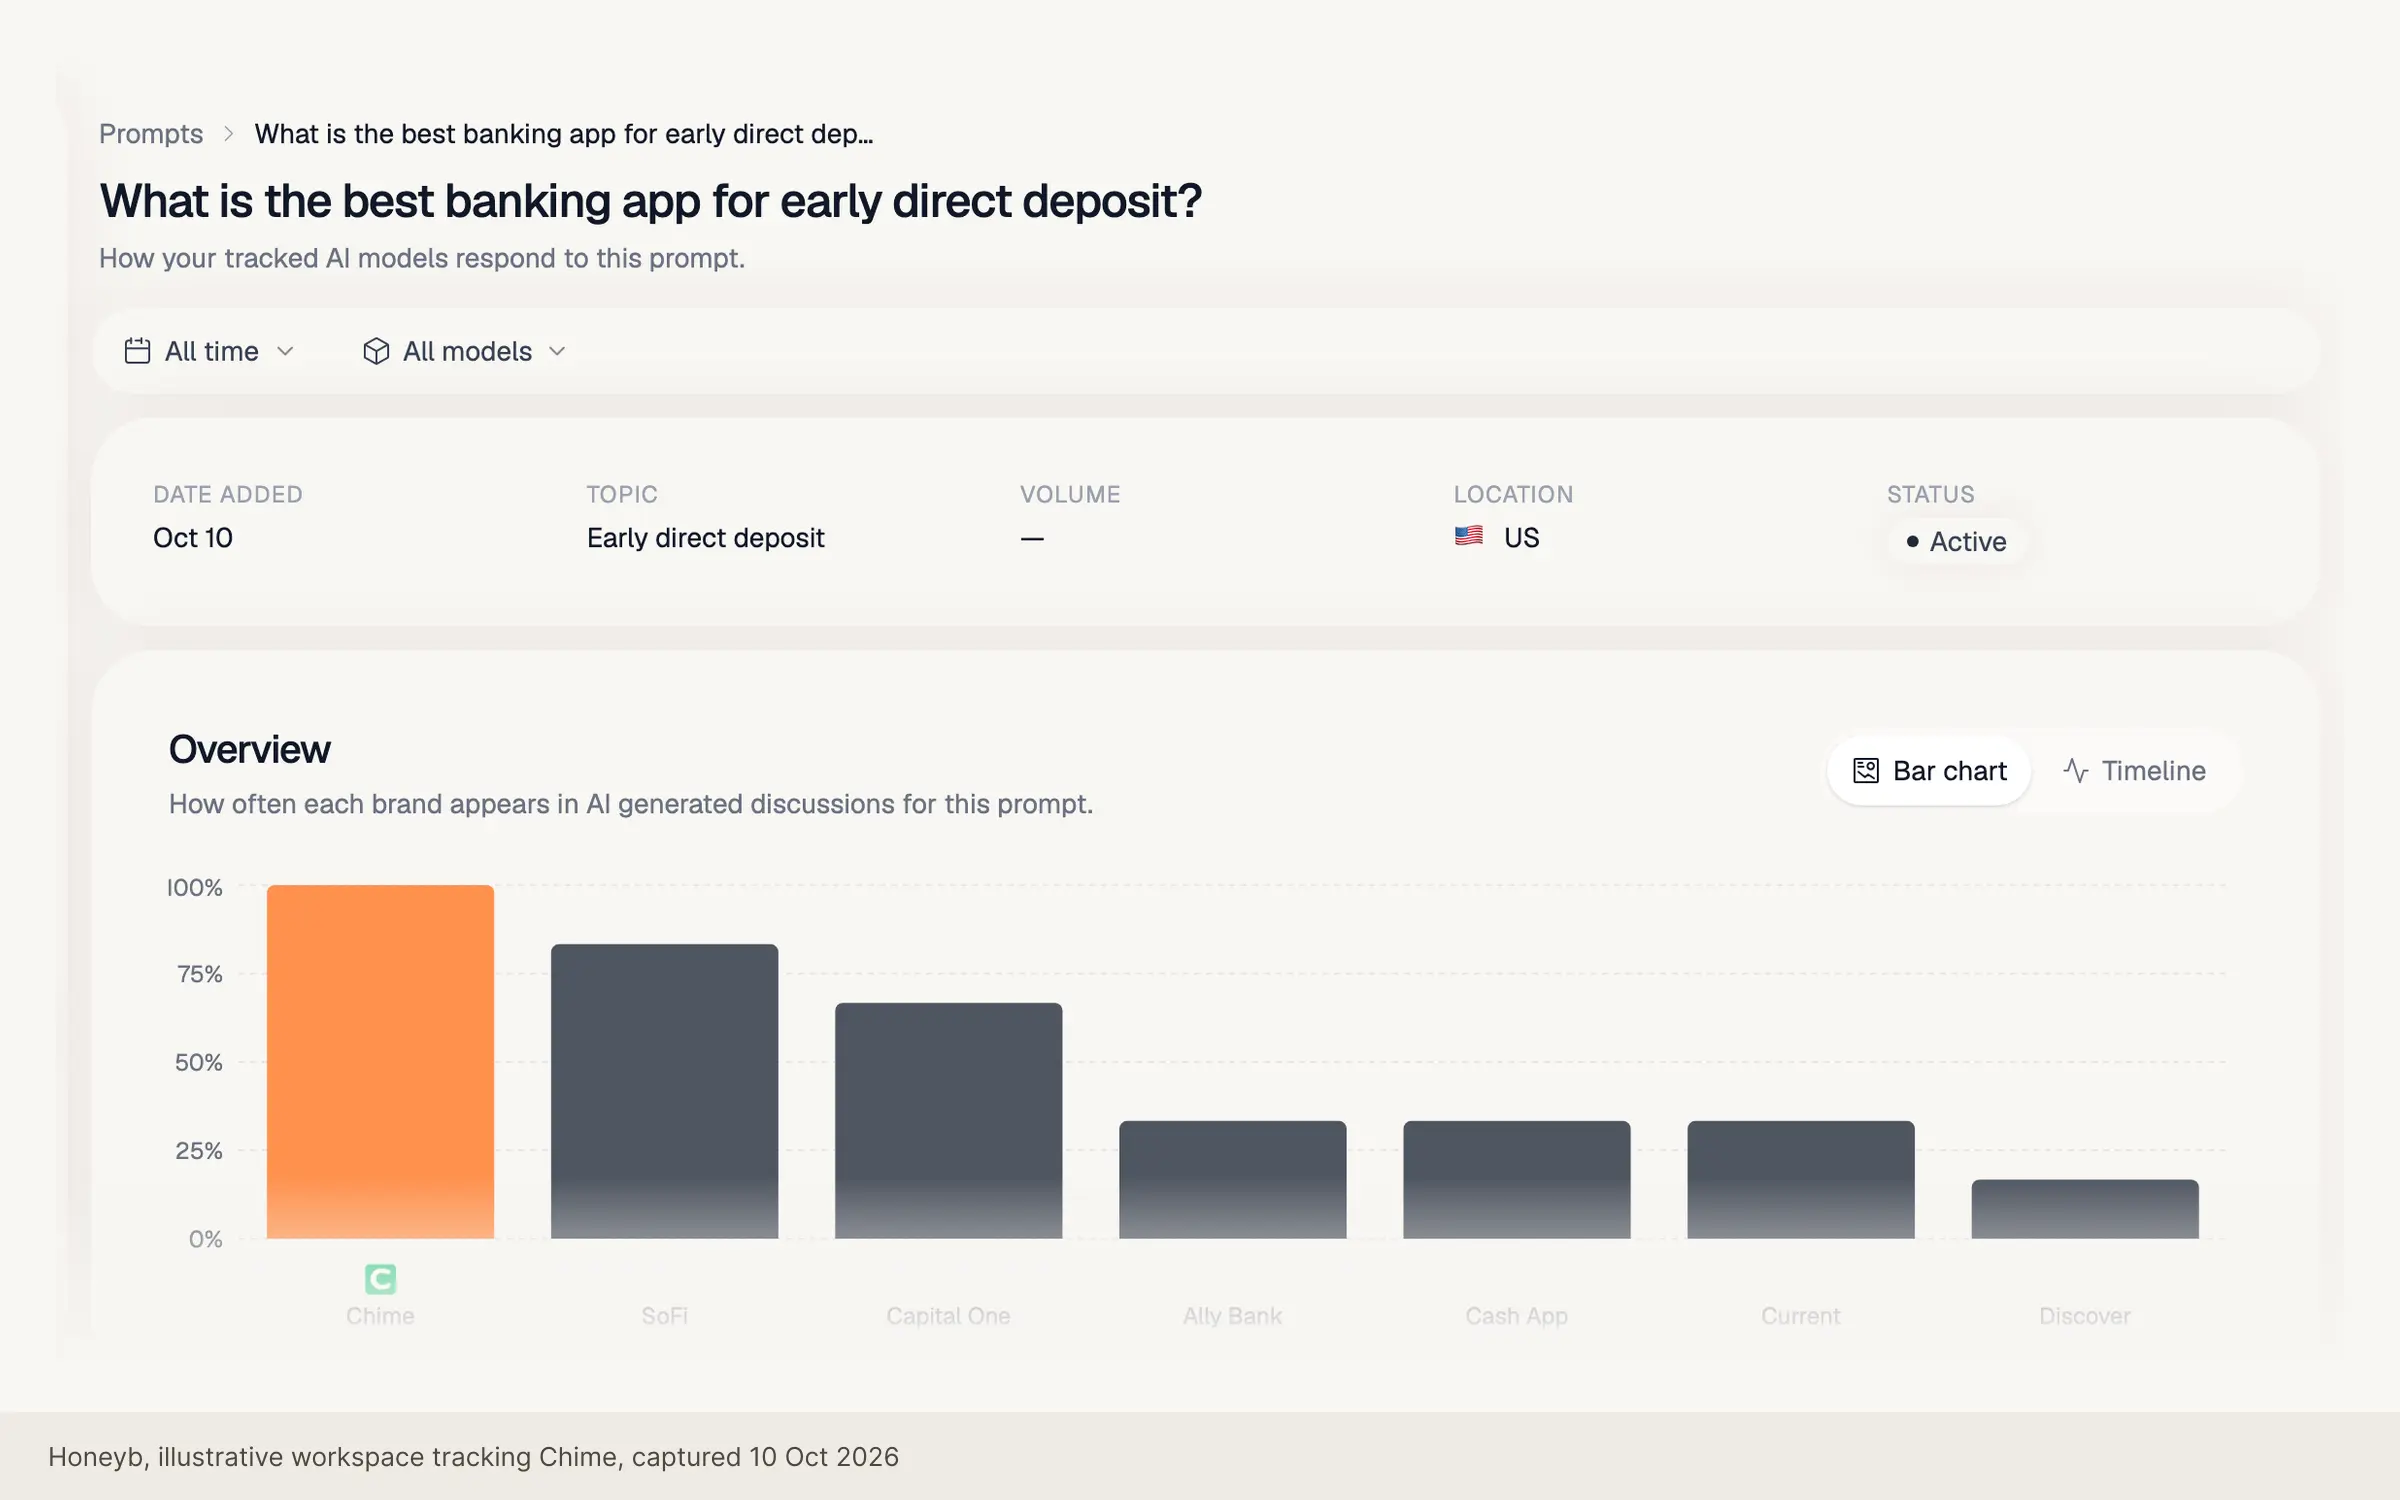Click the Cash App axis label
This screenshot has height=1500, width=2400.
click(x=1516, y=1316)
